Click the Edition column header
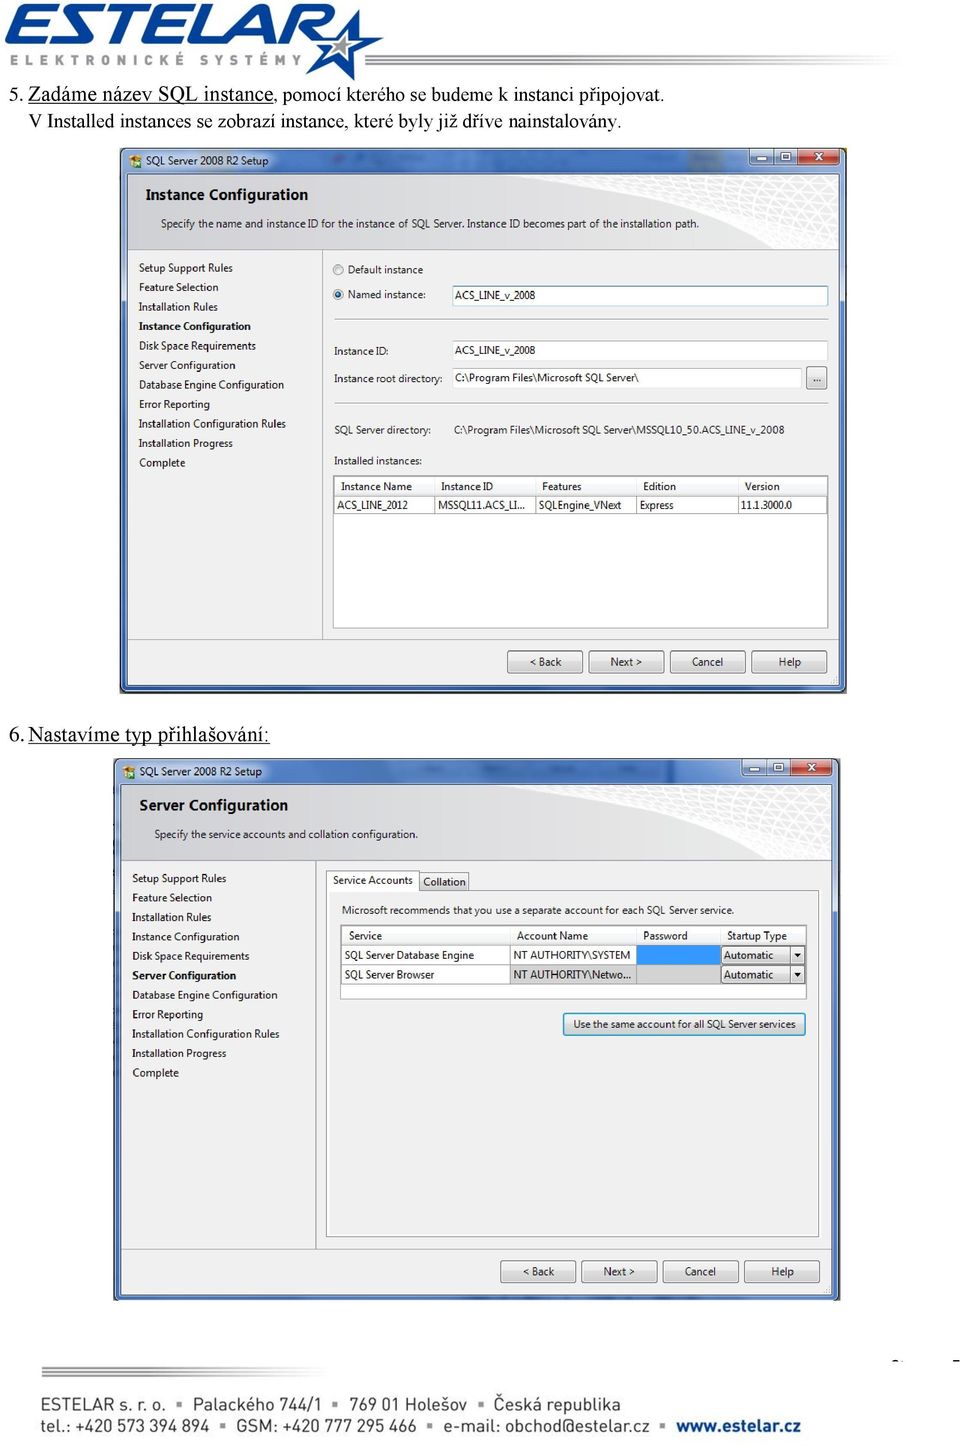The width and height of the screenshot is (960, 1448). click(x=687, y=487)
